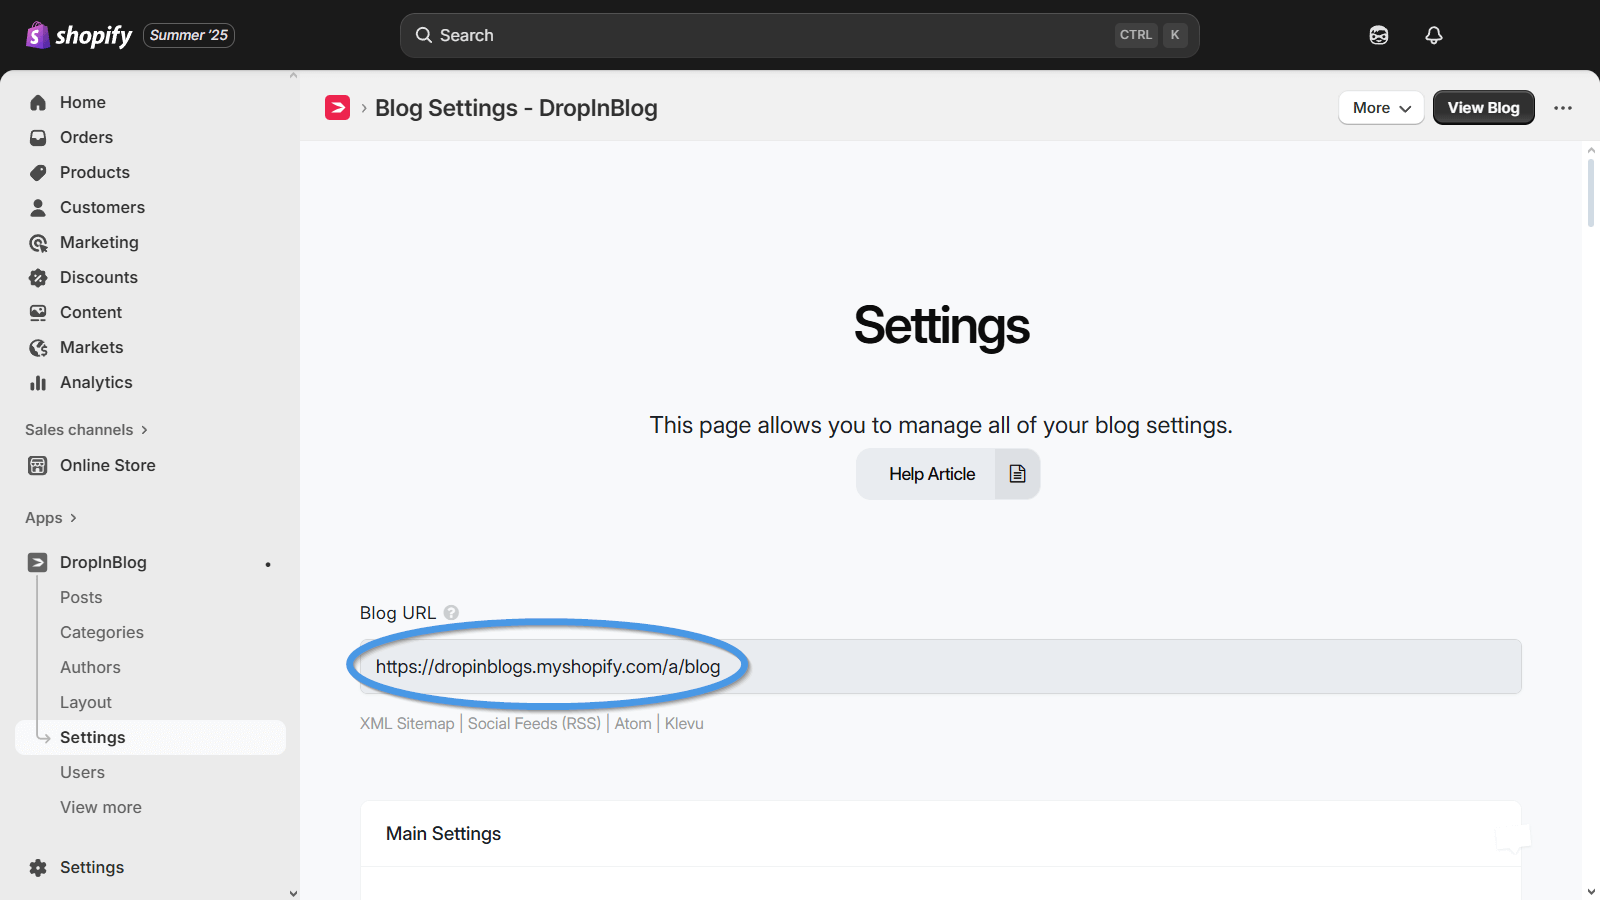Click the page vertical scrollbar
This screenshot has width=1600, height=900.
click(x=1591, y=192)
